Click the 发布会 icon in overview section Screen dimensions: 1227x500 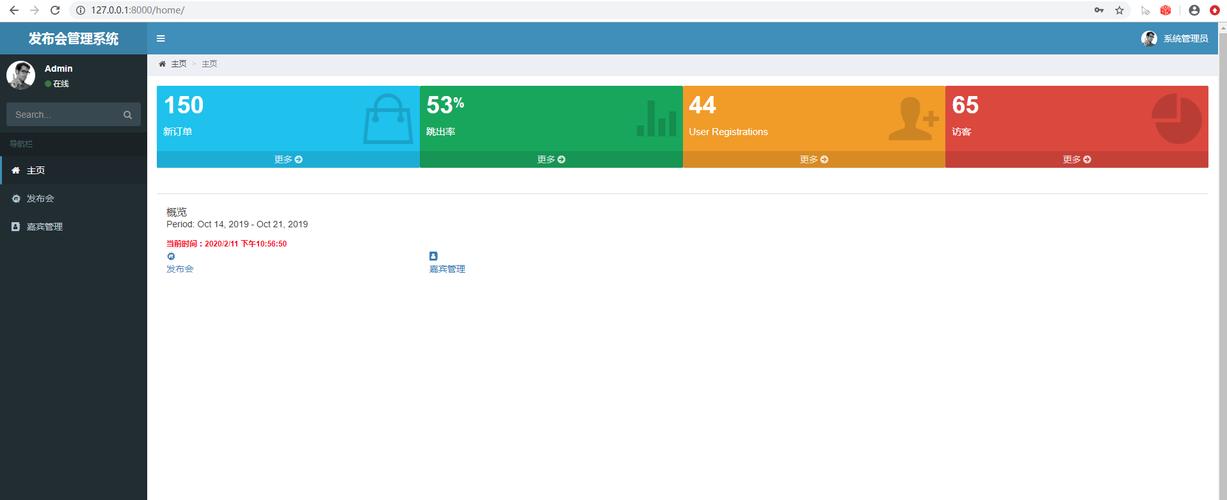coord(171,256)
